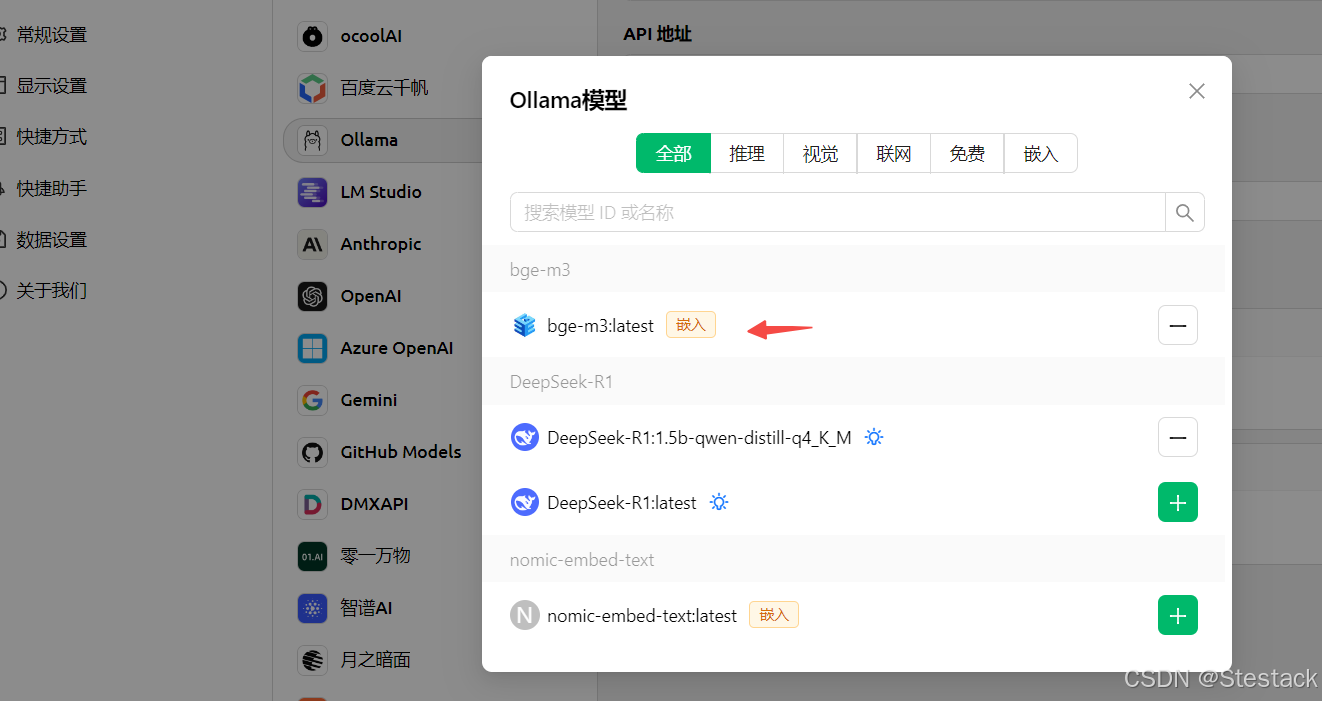Image resolution: width=1322 pixels, height=701 pixels.
Task: Click reasoning sun icon beside DeepSeek-R1:1.5b-qwen-distill
Action: coord(874,437)
